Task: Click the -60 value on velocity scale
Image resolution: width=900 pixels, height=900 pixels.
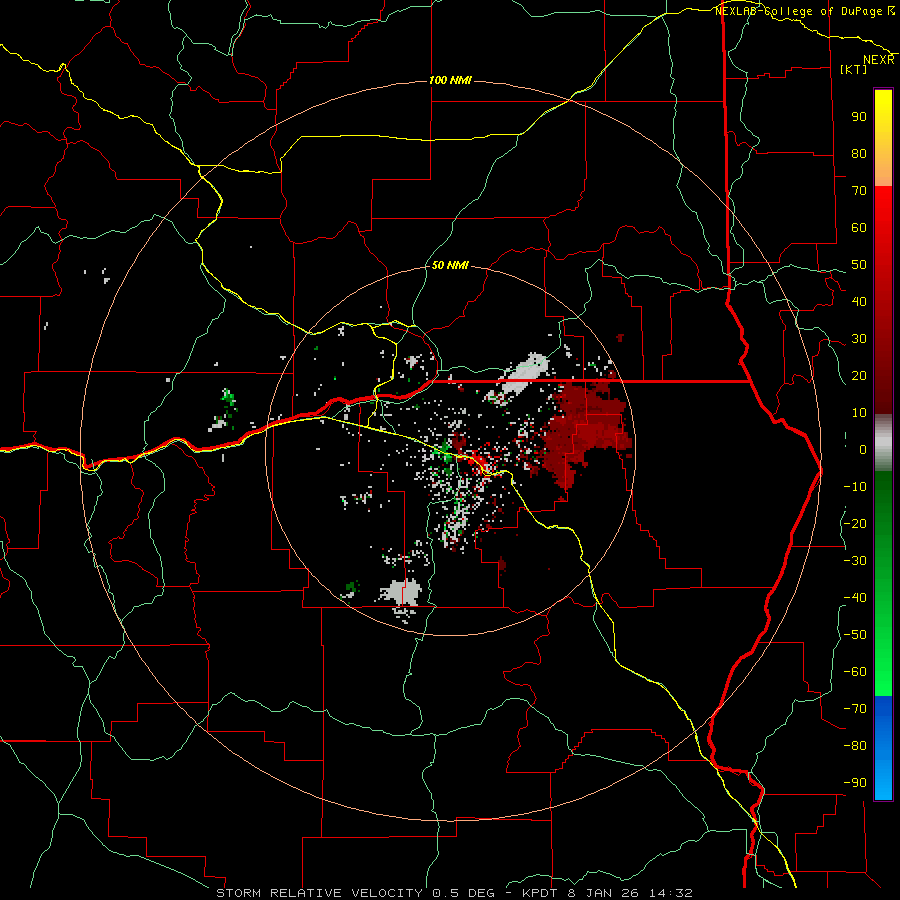Action: pyautogui.click(x=855, y=672)
